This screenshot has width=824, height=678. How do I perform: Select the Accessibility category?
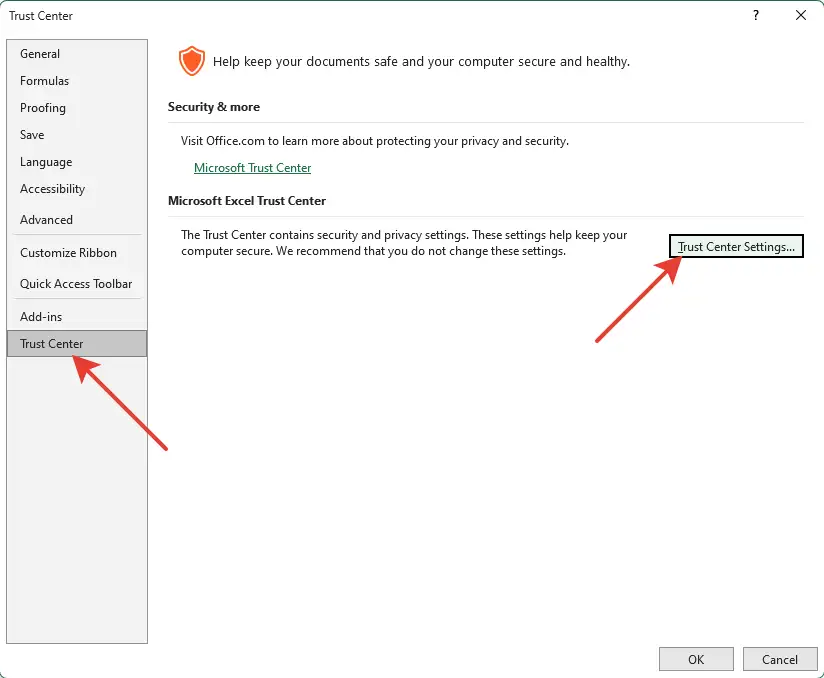pos(53,188)
